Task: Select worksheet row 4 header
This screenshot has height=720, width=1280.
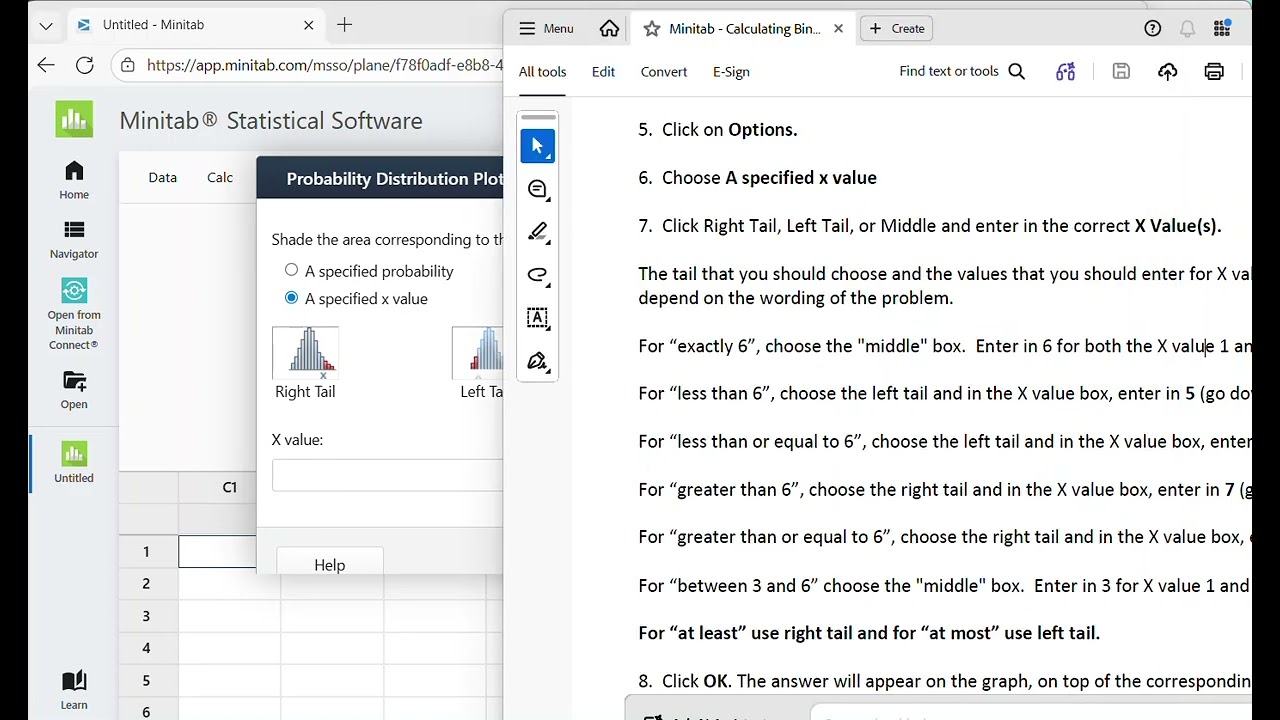Action: [x=146, y=648]
